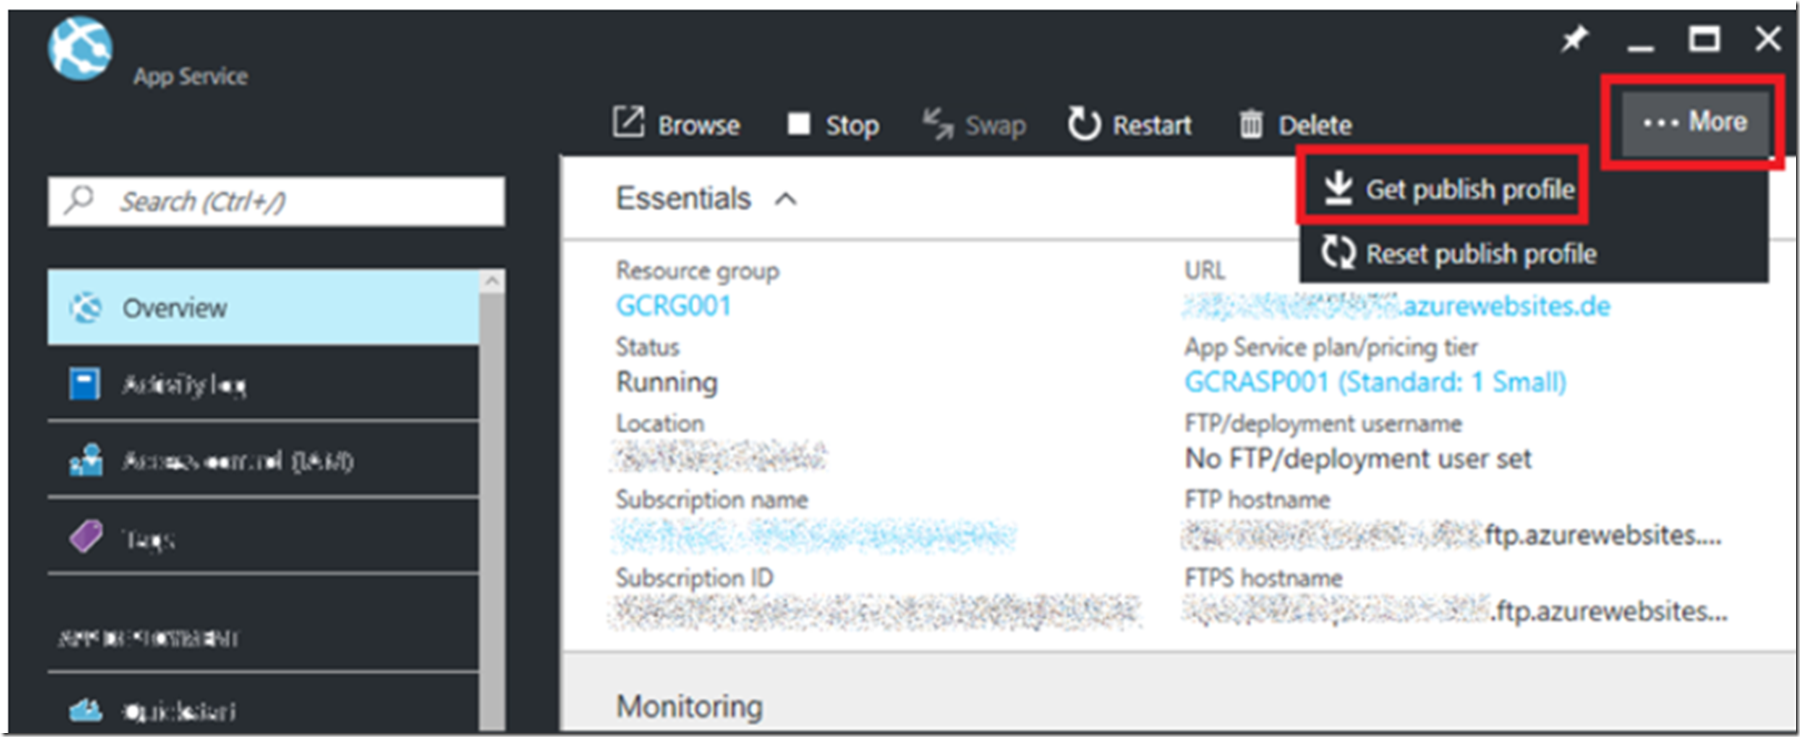Select Overview in the sidebar
This screenshot has height=737, width=1800.
263,307
